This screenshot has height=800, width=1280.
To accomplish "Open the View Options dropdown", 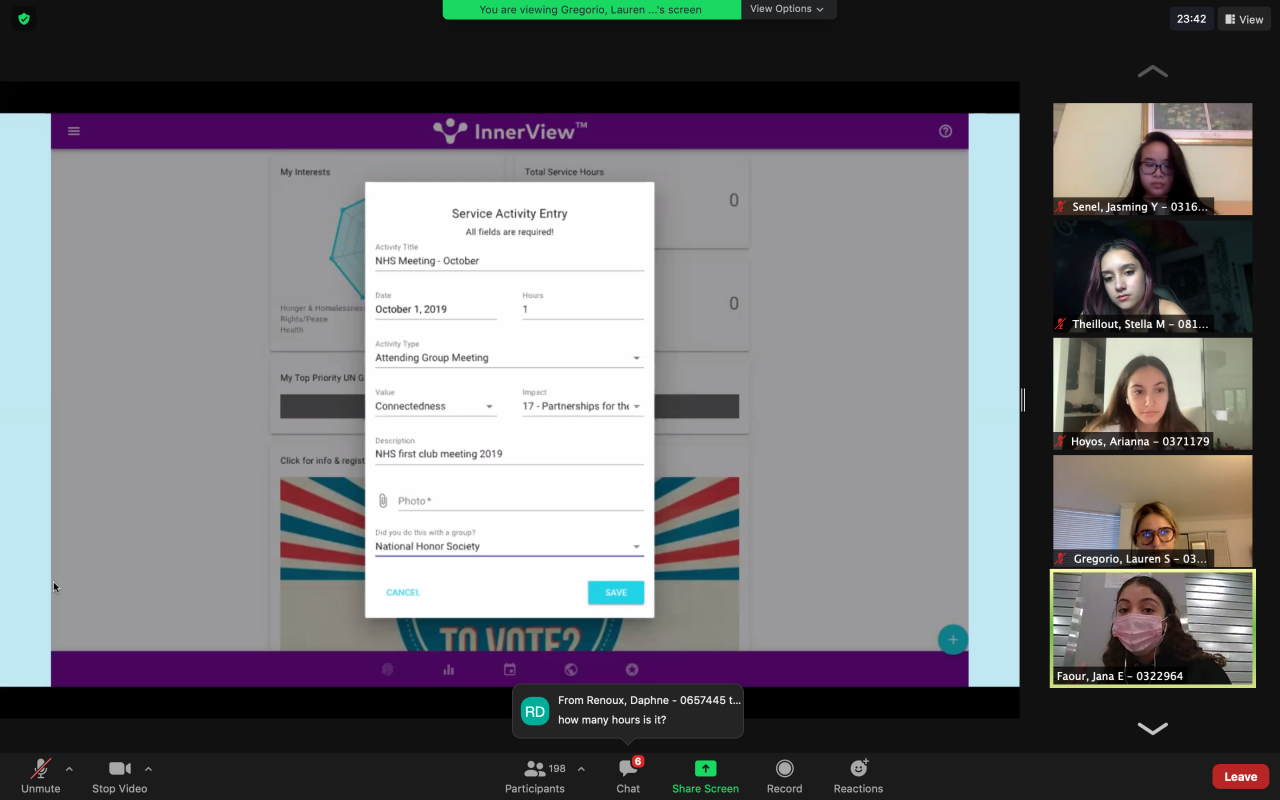I will (788, 9).
